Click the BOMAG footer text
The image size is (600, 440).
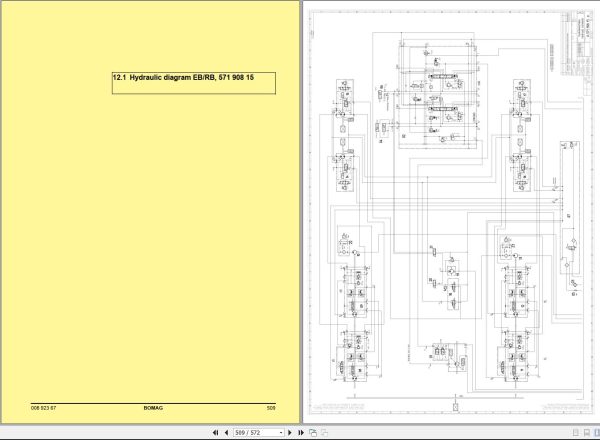coord(153,408)
